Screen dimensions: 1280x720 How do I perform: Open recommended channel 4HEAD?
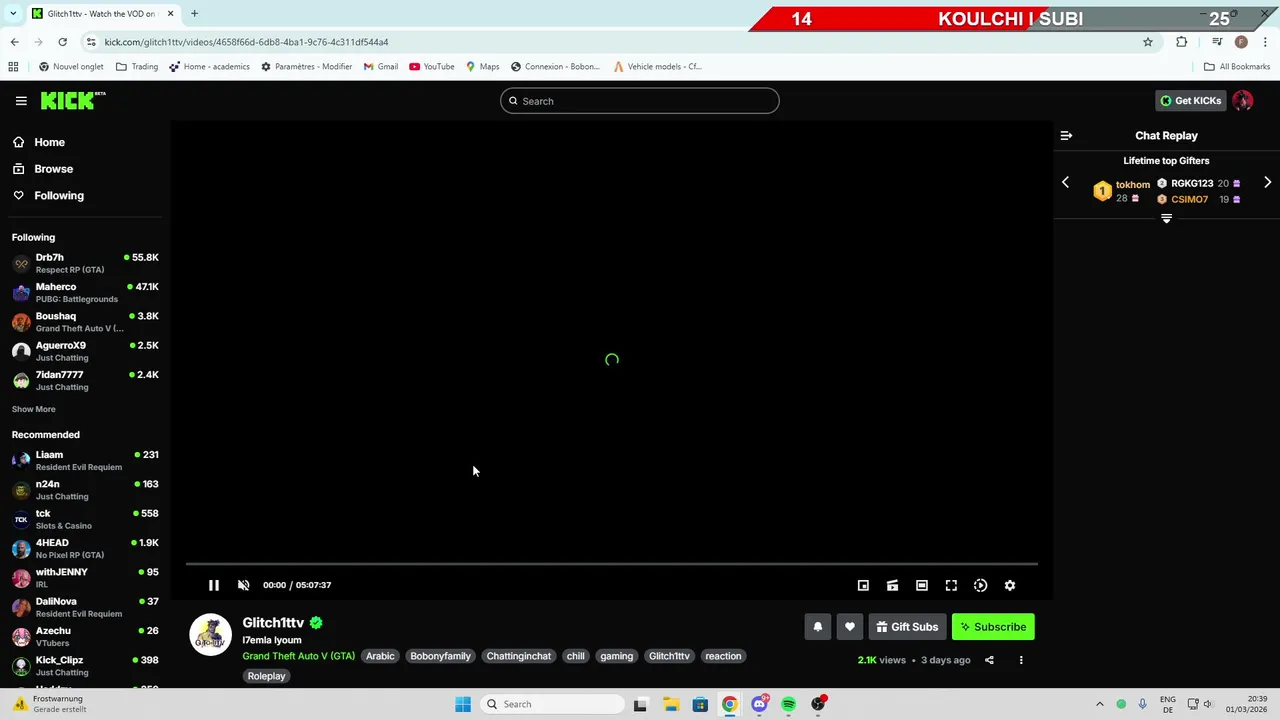(x=85, y=548)
